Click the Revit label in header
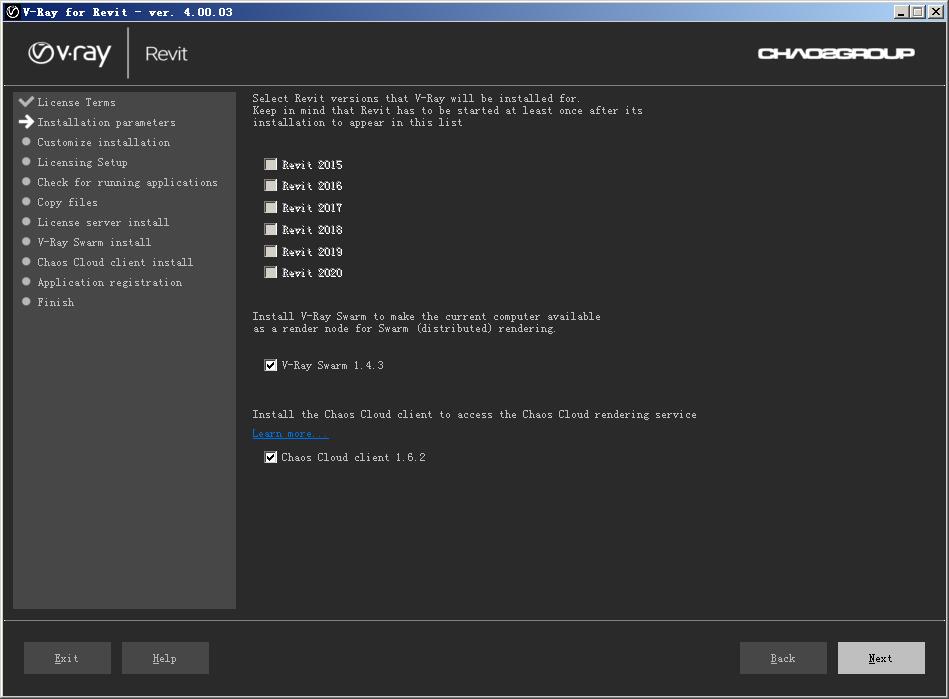 click(x=166, y=54)
